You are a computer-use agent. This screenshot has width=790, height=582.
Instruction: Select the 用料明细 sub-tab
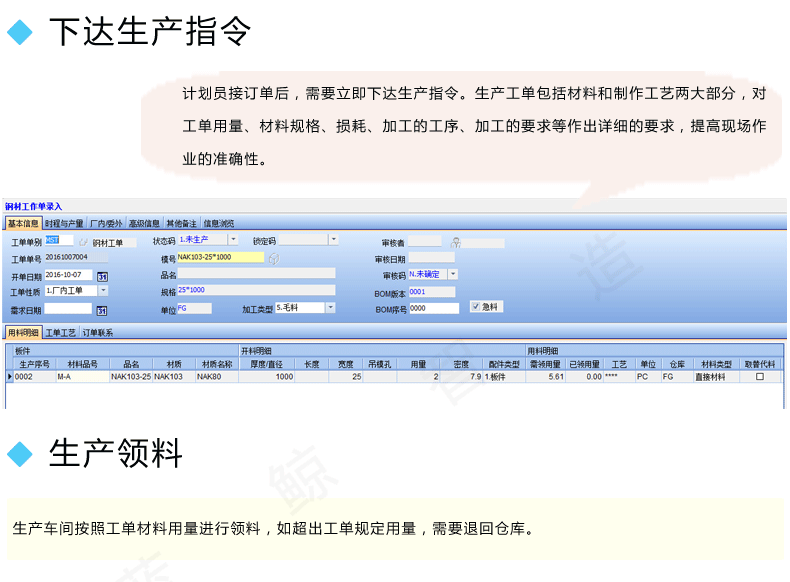click(x=23, y=333)
